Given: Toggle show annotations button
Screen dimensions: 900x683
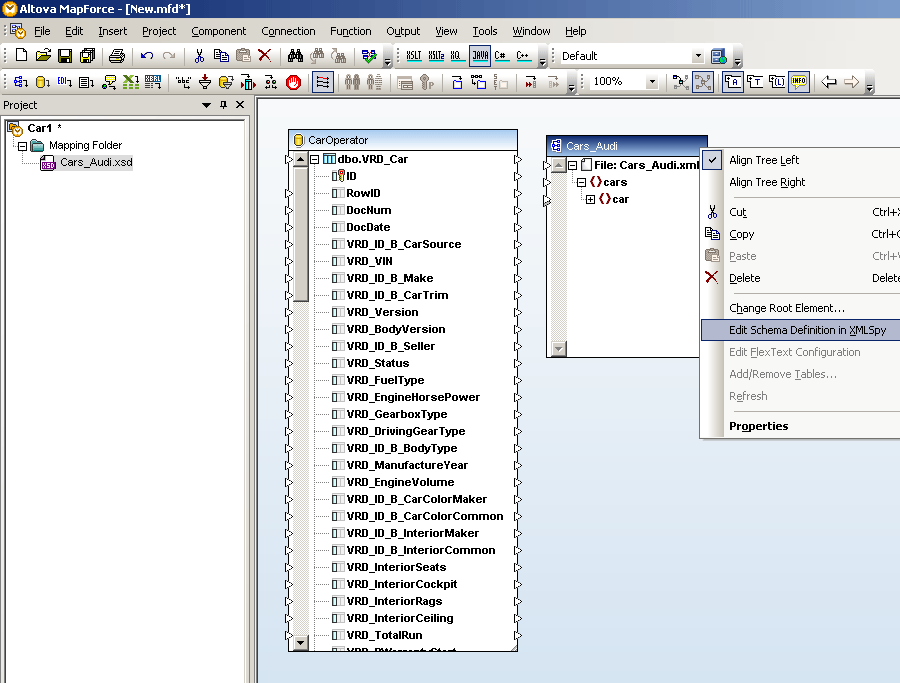Looking at the screenshot, I should point(732,82).
